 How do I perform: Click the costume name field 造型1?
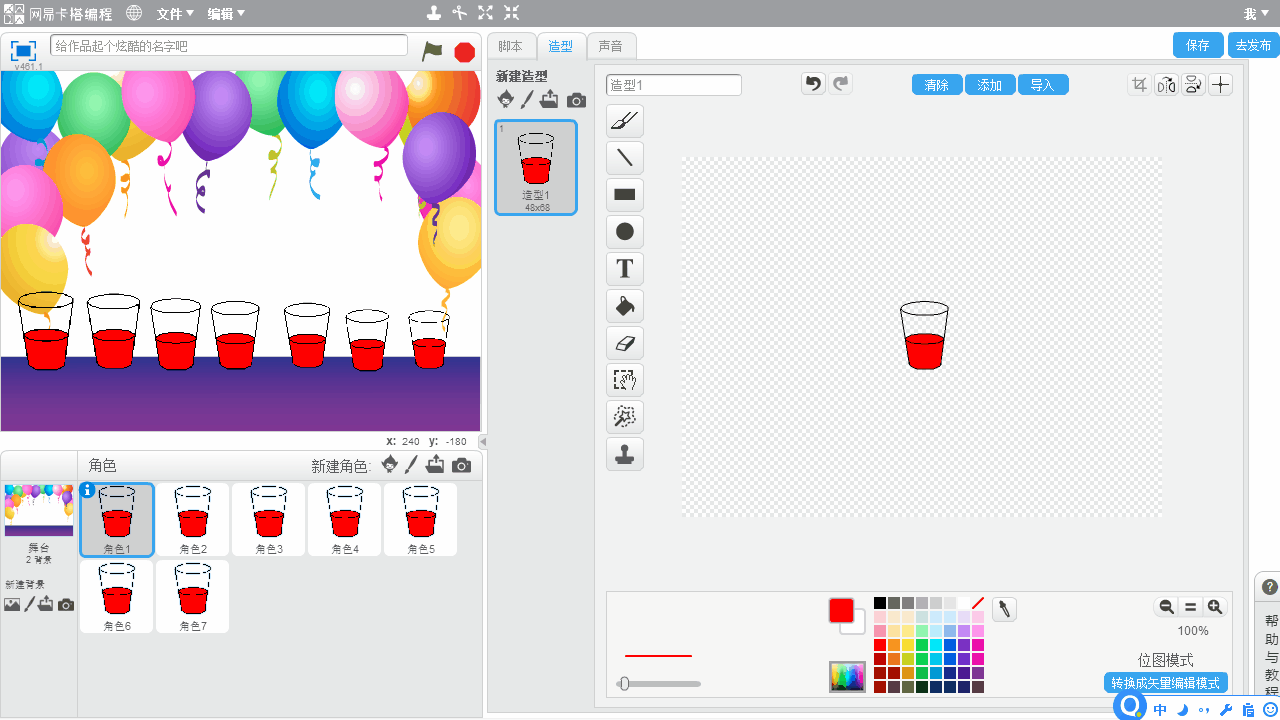[674, 85]
